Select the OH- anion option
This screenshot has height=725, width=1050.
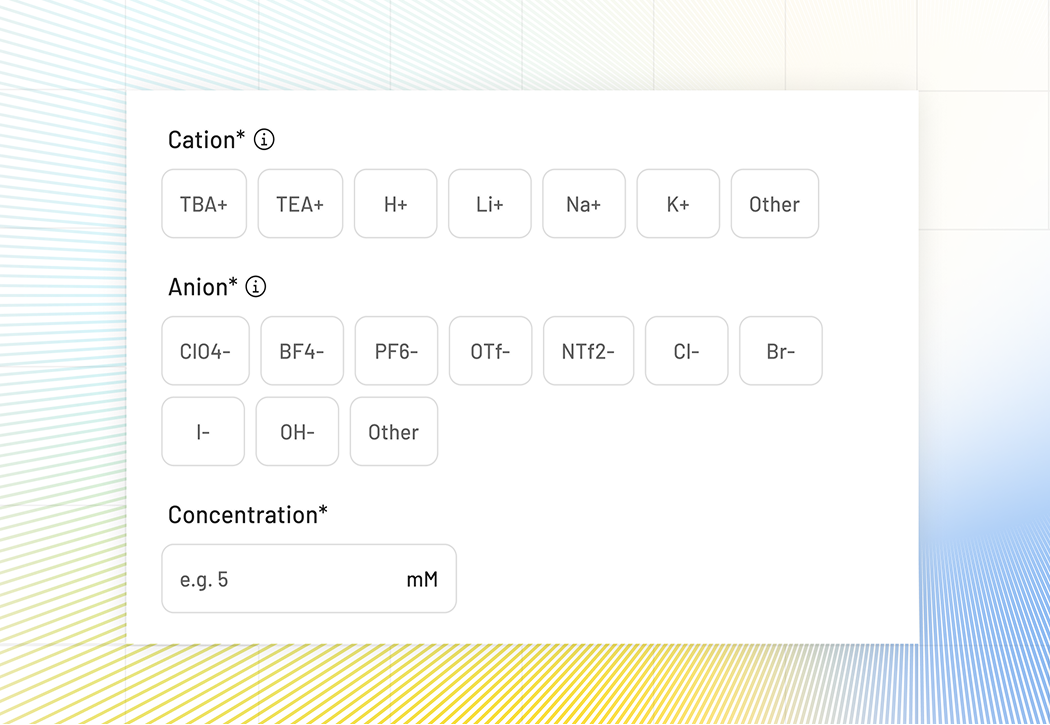tap(297, 432)
